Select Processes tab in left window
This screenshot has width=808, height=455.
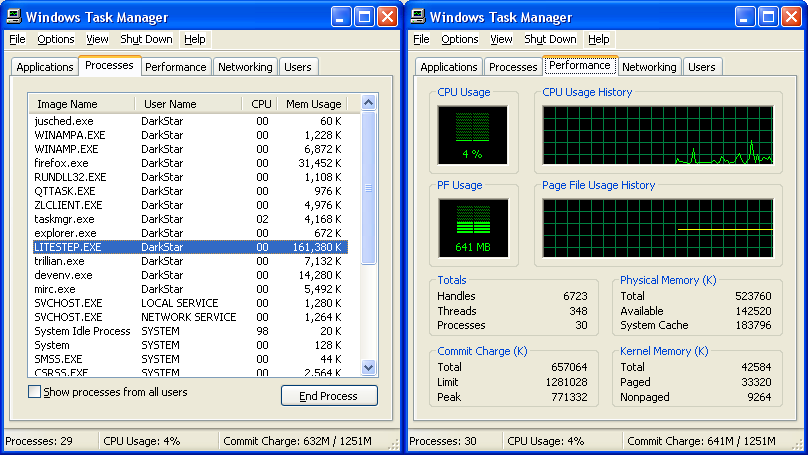[x=109, y=65]
